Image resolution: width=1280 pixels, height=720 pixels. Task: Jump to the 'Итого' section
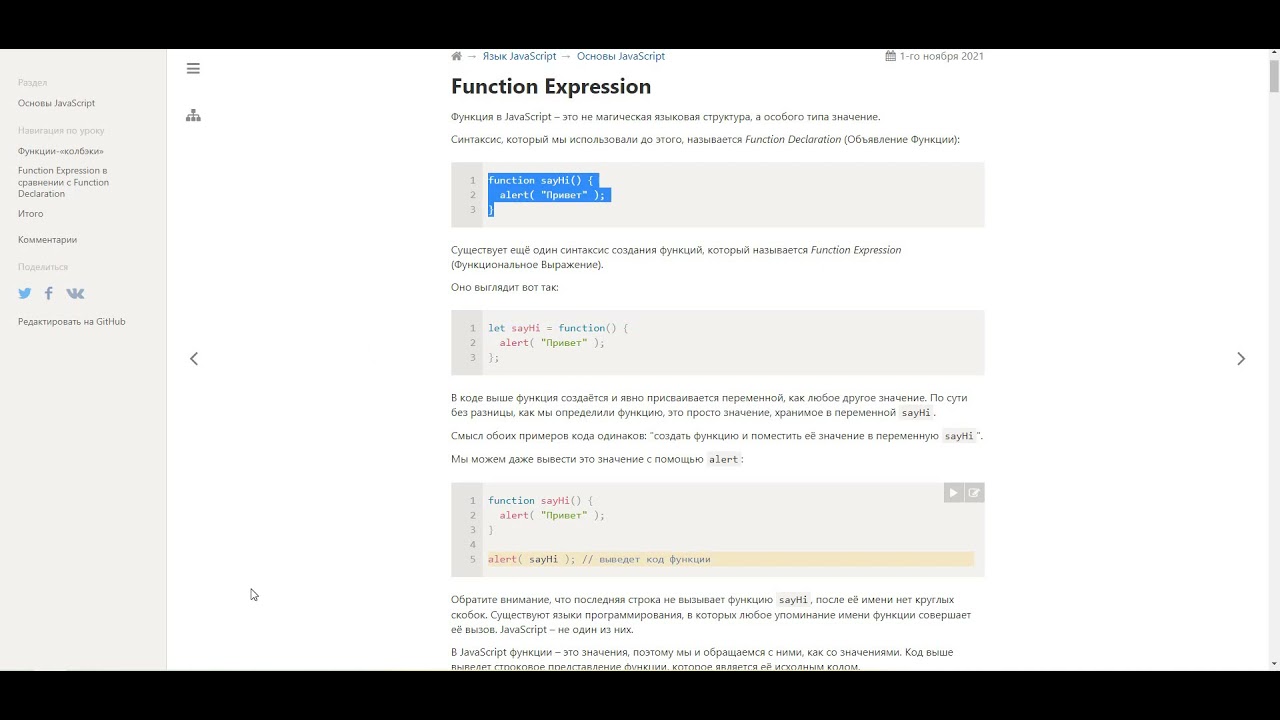click(x=30, y=214)
